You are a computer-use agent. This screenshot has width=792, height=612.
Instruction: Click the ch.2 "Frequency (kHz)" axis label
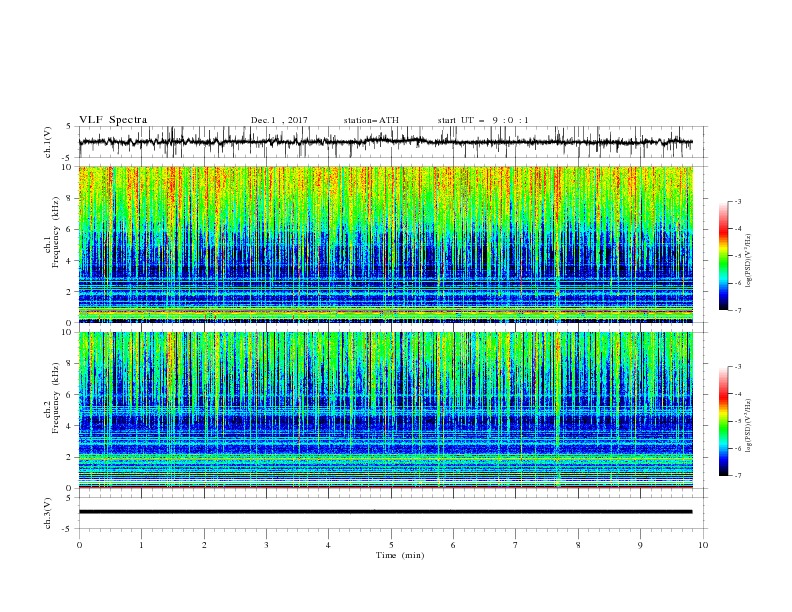coord(56,398)
